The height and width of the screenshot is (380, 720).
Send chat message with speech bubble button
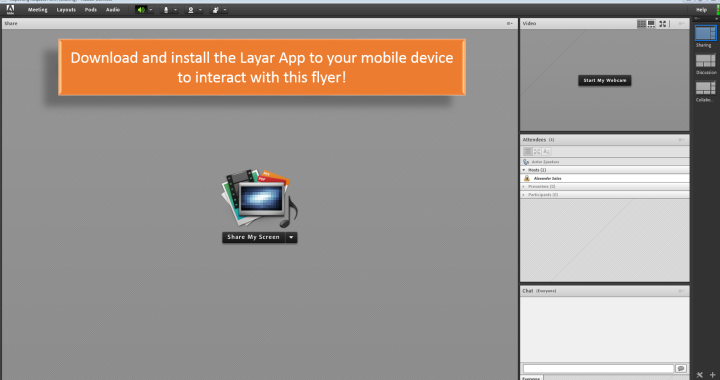pos(681,369)
